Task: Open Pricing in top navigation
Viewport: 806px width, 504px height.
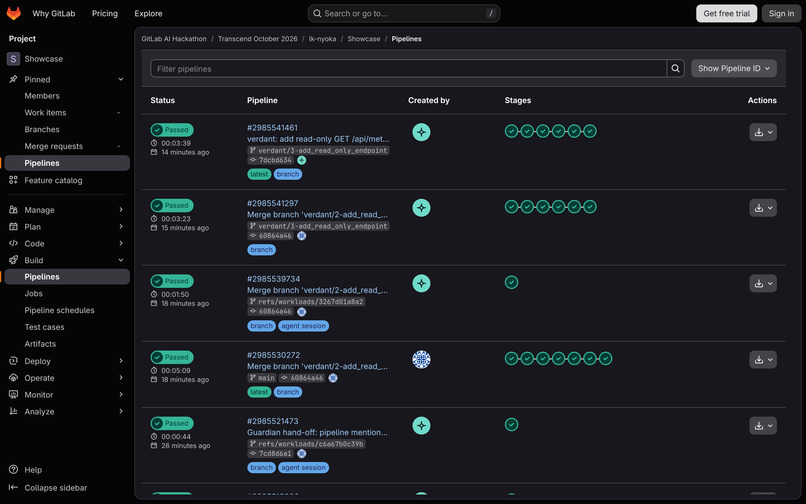Action: 105,13
